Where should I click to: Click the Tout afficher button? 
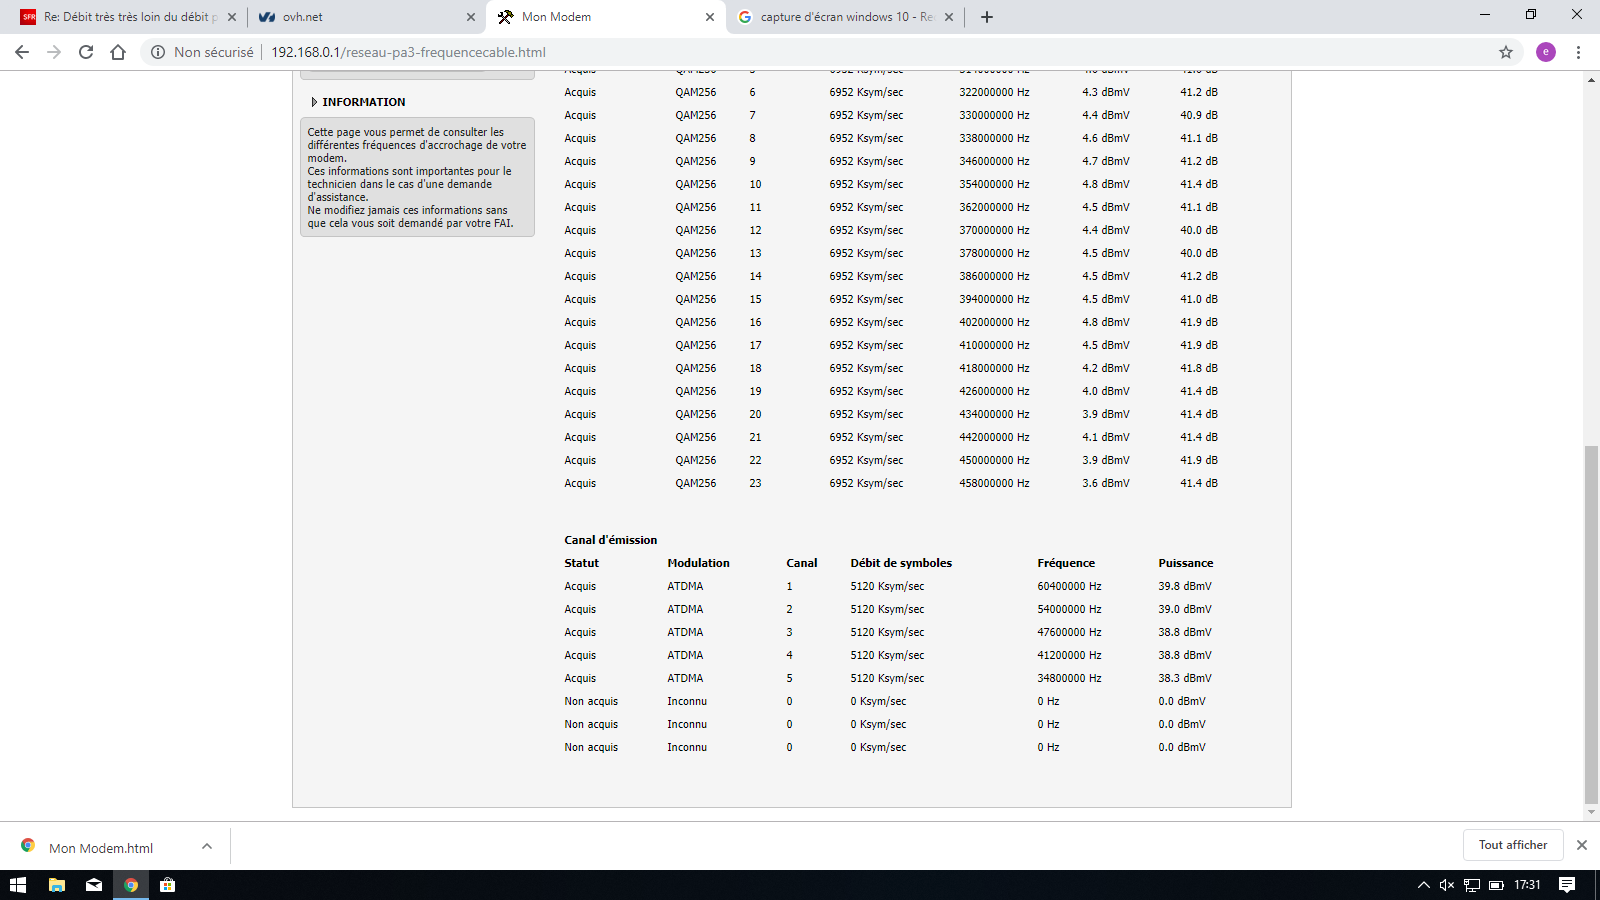click(1512, 845)
